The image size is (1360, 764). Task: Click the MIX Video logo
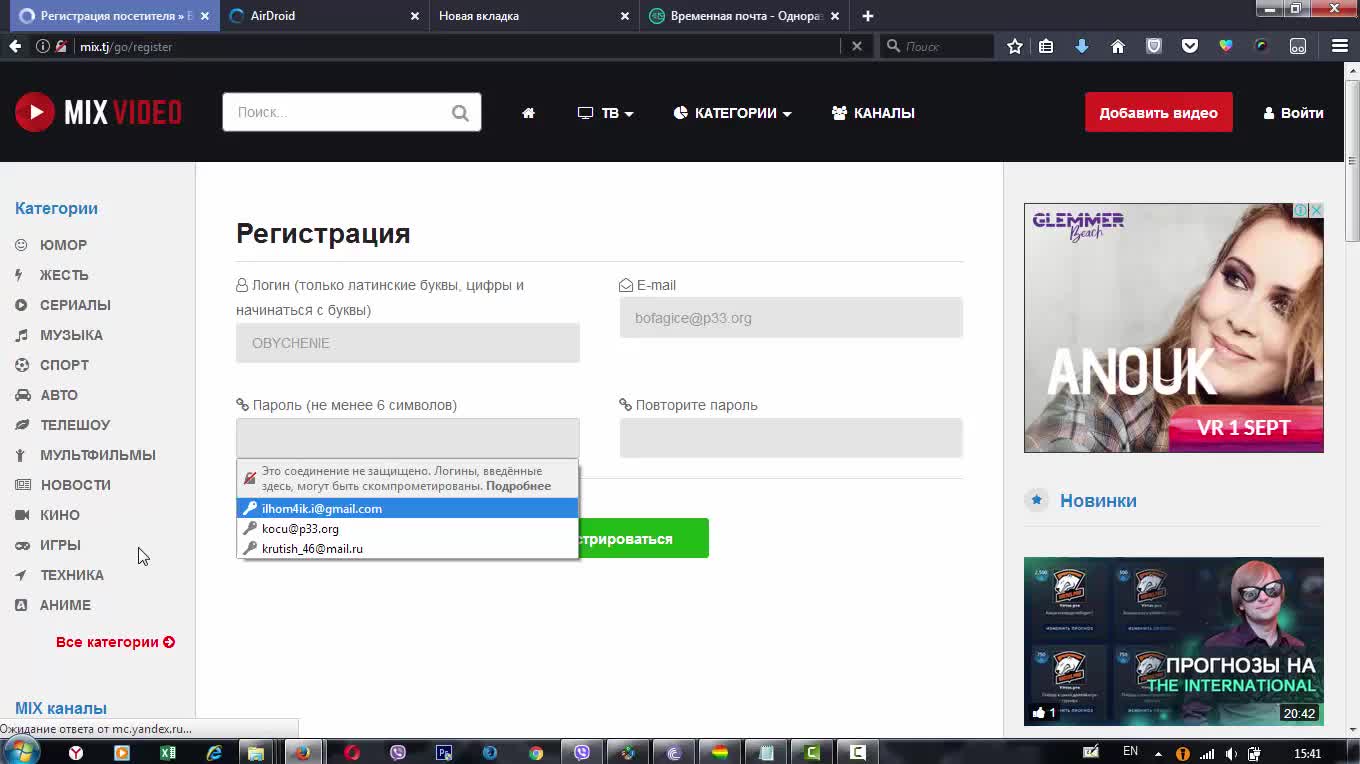98,113
